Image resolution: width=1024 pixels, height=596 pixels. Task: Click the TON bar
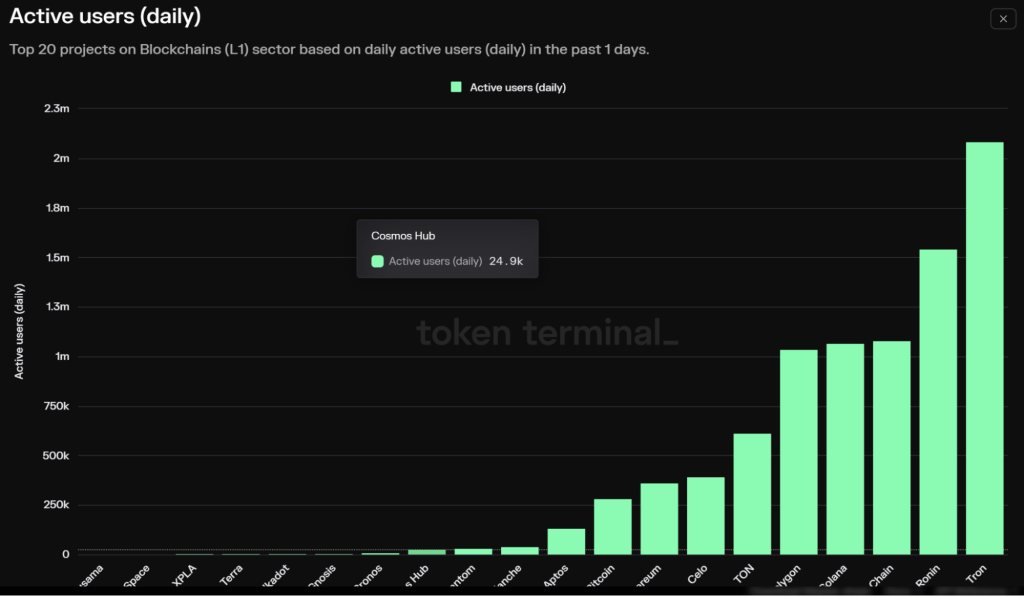(752, 493)
